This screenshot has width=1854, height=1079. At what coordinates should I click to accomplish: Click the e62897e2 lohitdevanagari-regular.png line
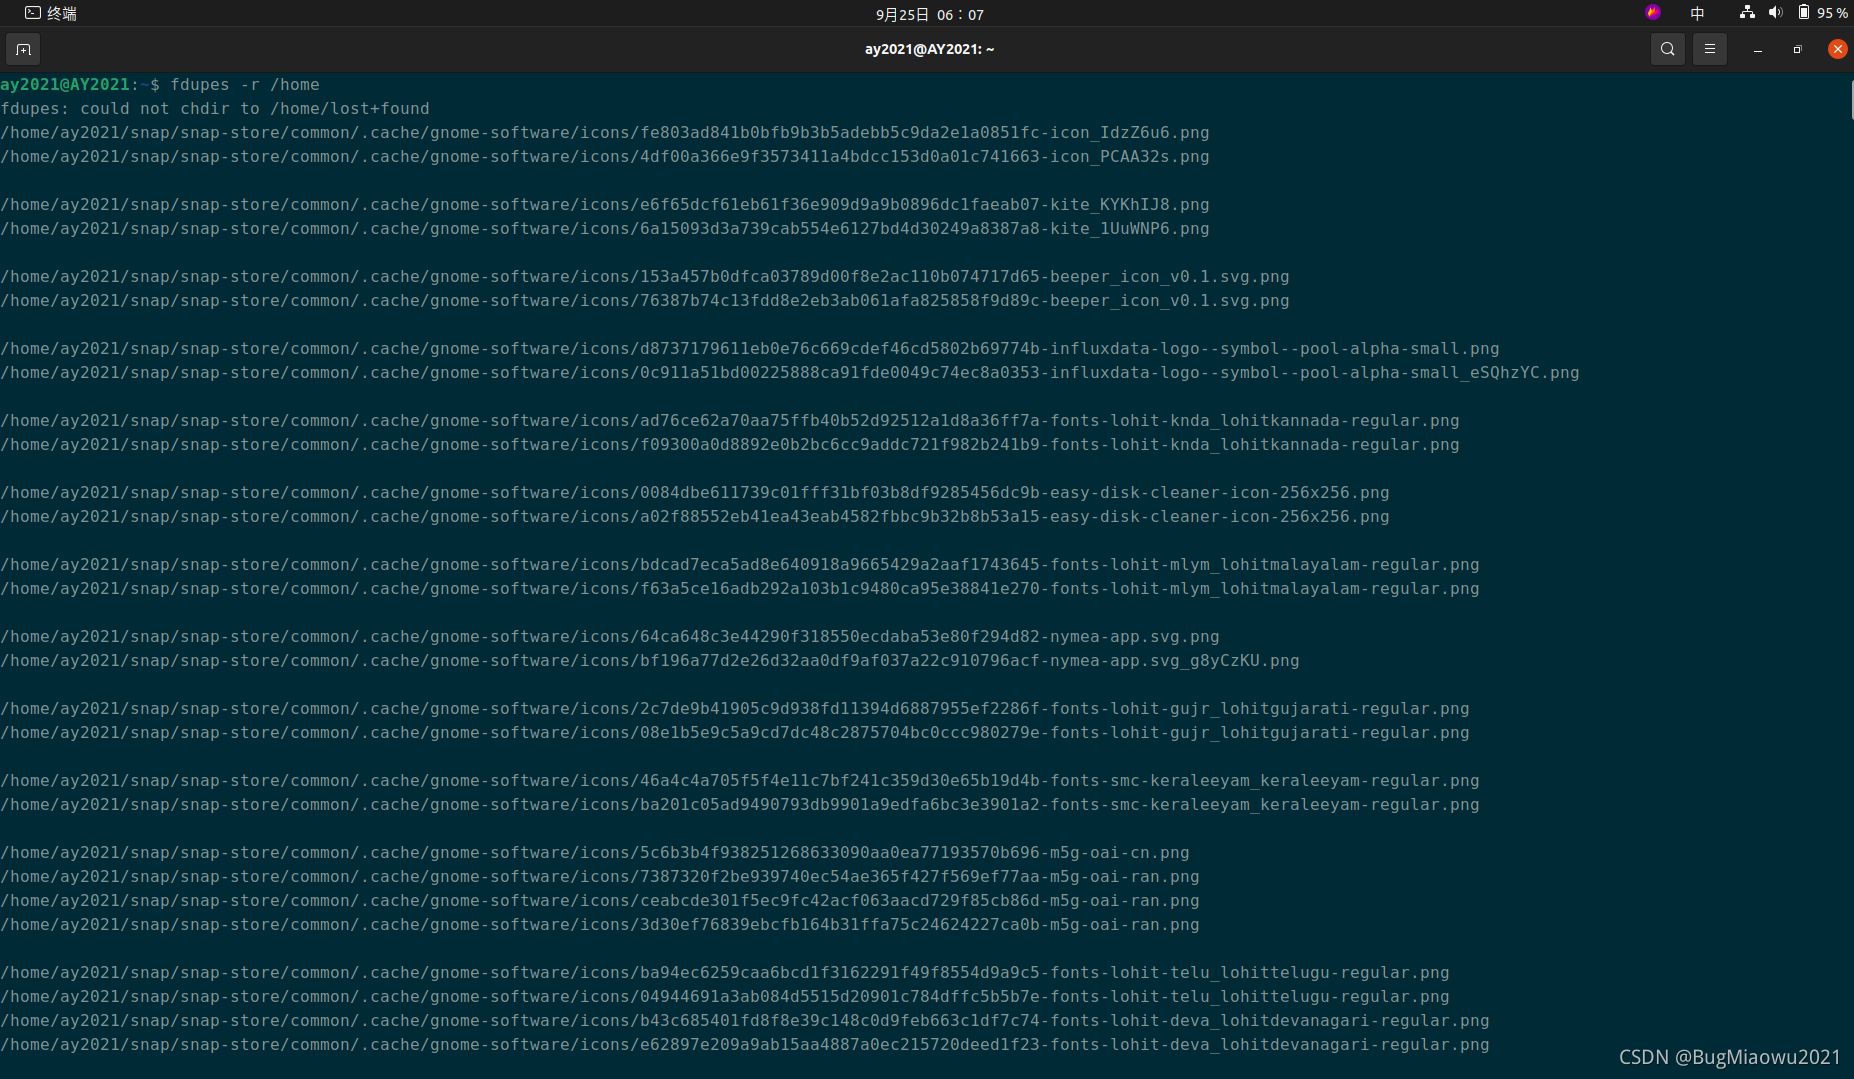point(745,1045)
